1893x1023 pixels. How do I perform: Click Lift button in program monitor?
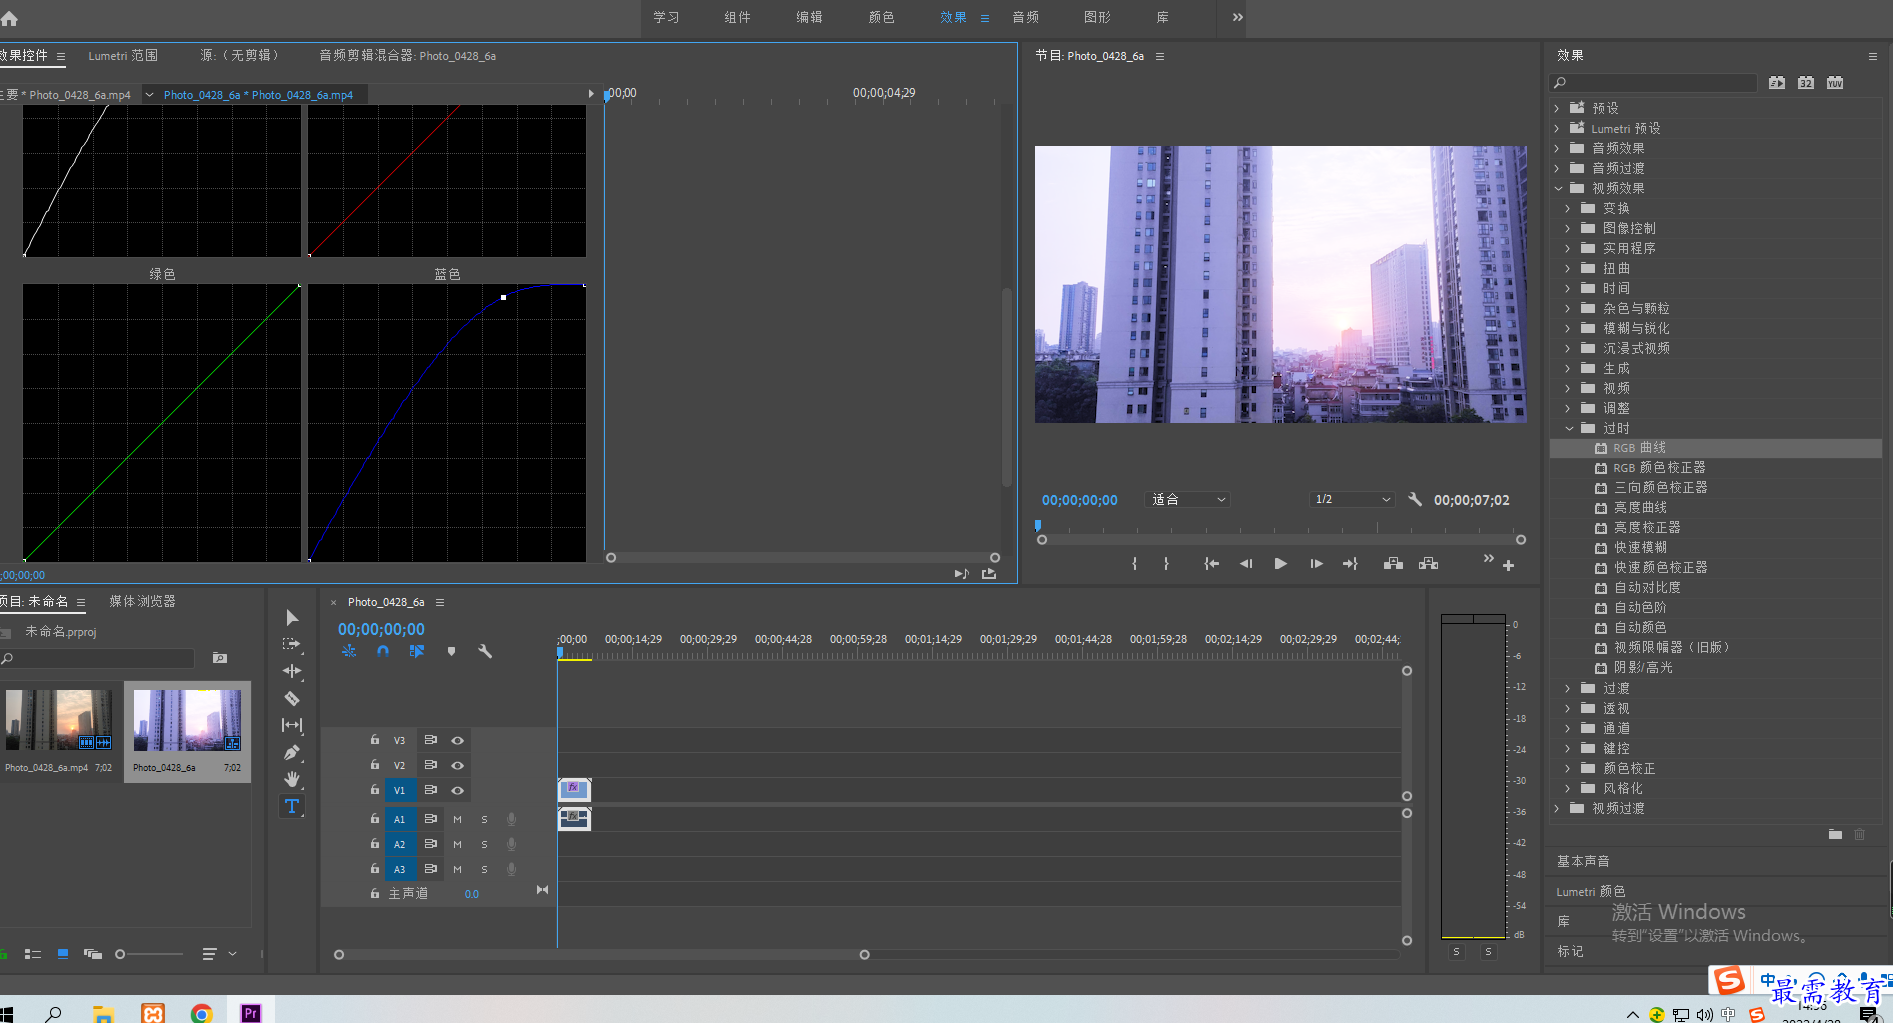pyautogui.click(x=1393, y=564)
